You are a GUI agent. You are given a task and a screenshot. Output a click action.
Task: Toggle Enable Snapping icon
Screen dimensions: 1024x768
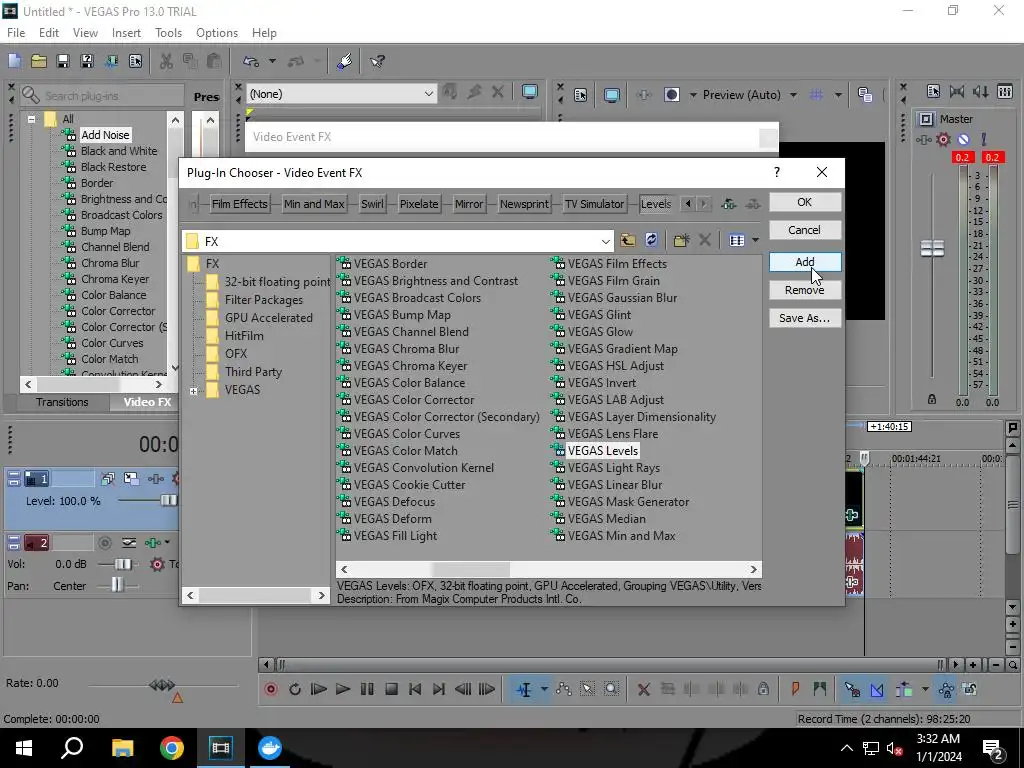point(852,689)
